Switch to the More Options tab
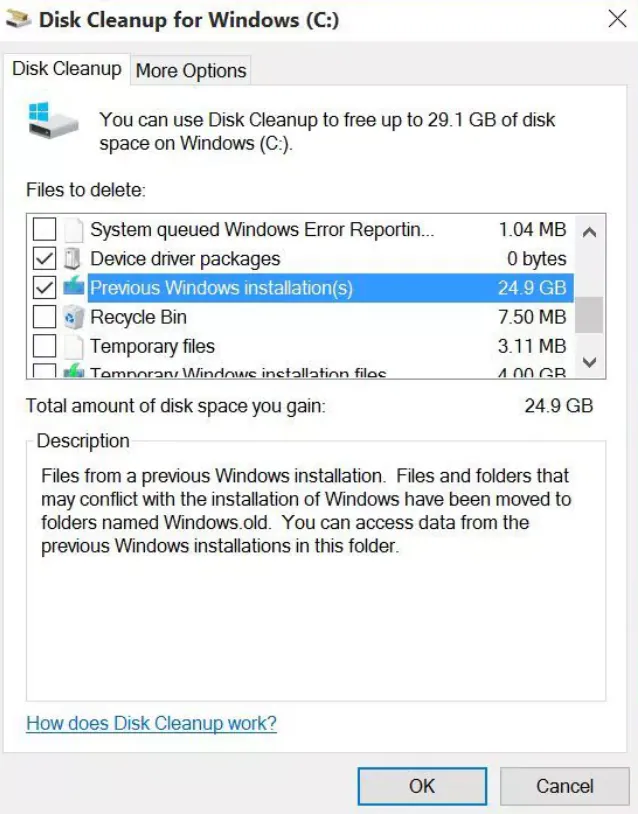The image size is (638, 814). click(191, 70)
